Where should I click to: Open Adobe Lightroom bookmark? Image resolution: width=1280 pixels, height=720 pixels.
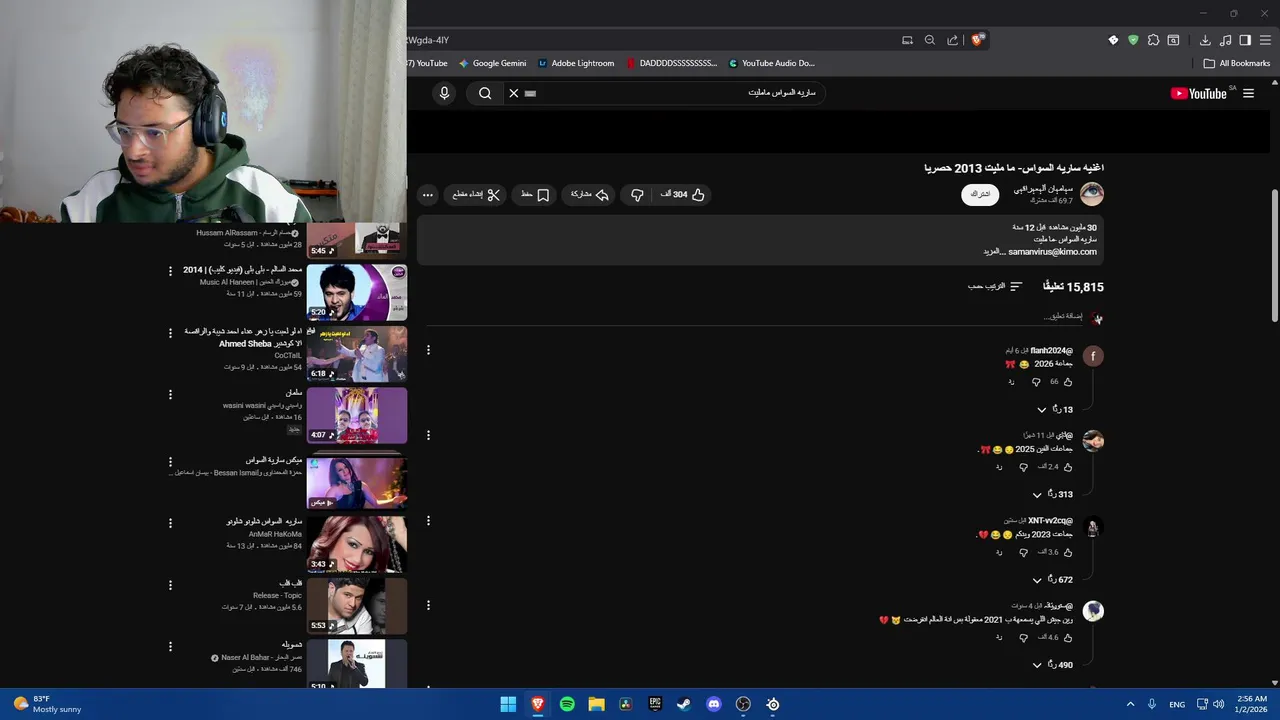(576, 63)
